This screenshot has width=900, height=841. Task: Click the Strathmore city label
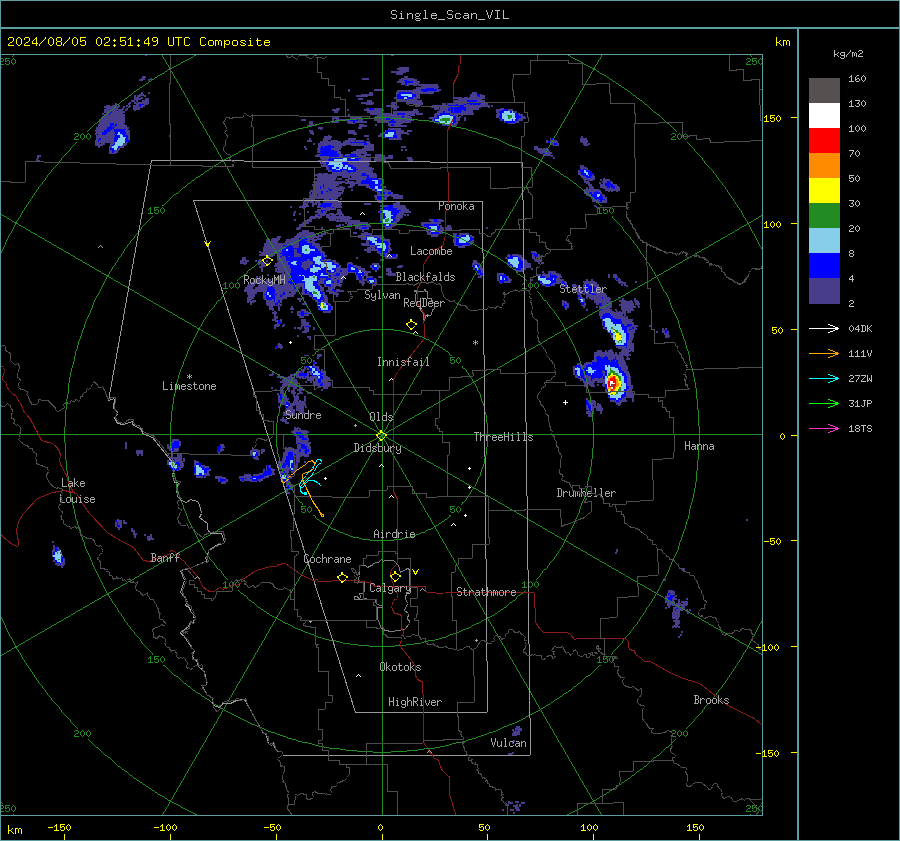[x=486, y=592]
